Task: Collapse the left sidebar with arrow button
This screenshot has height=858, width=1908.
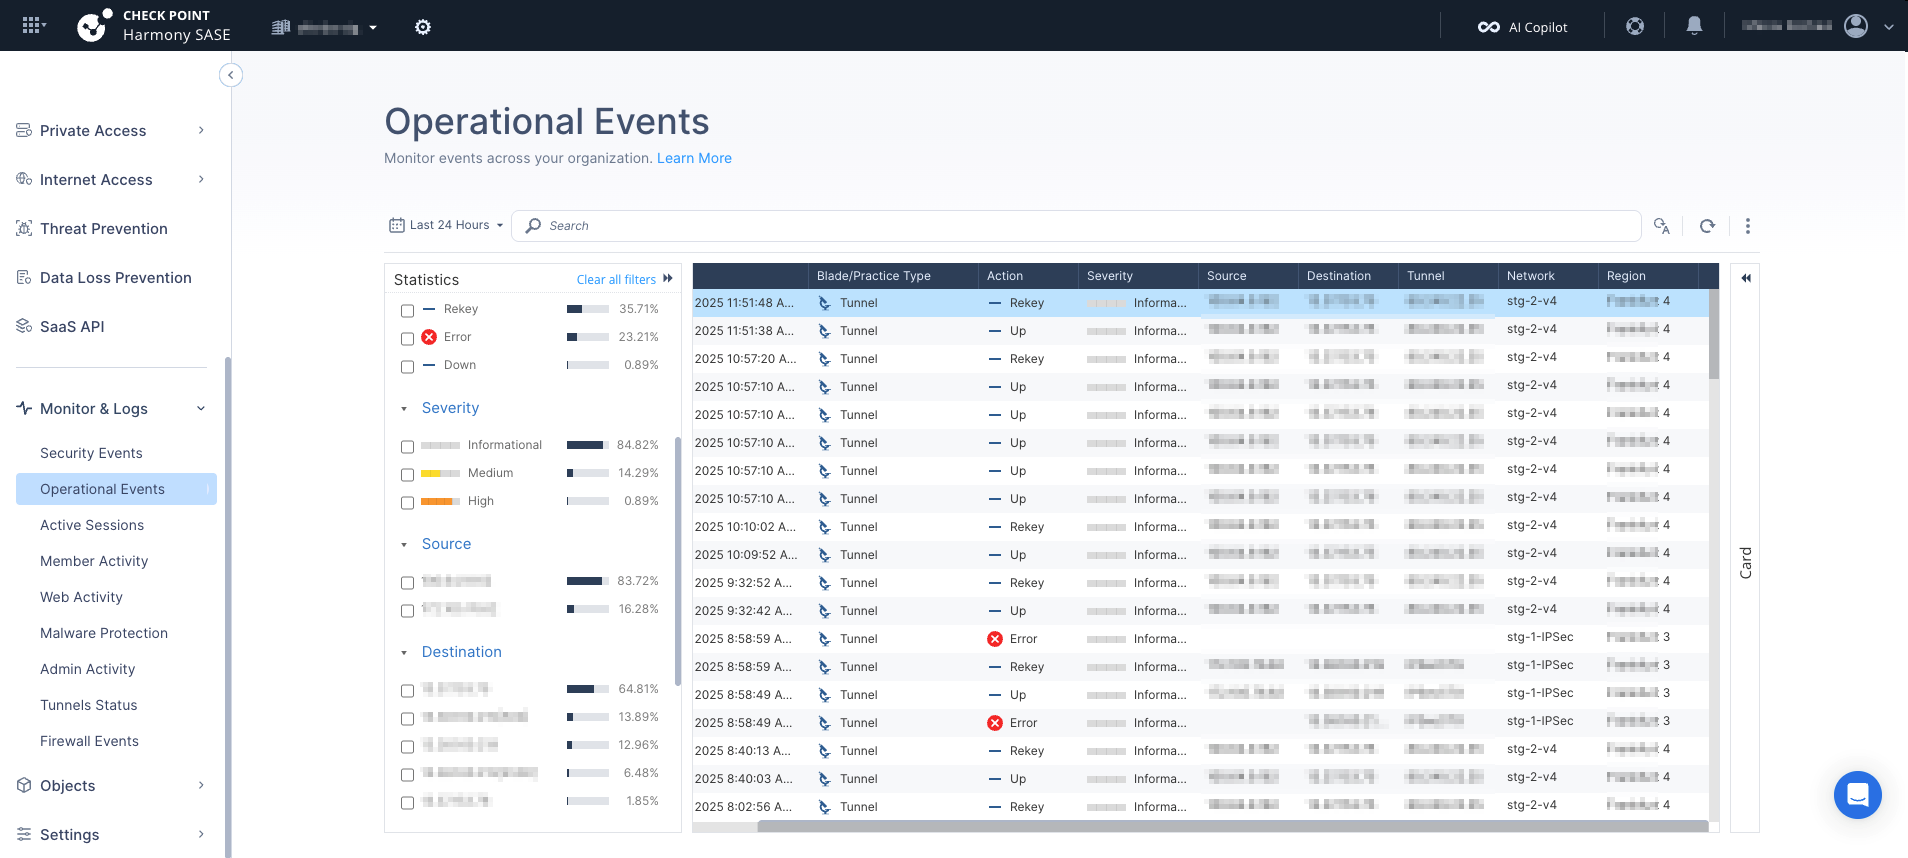Action: click(x=231, y=75)
